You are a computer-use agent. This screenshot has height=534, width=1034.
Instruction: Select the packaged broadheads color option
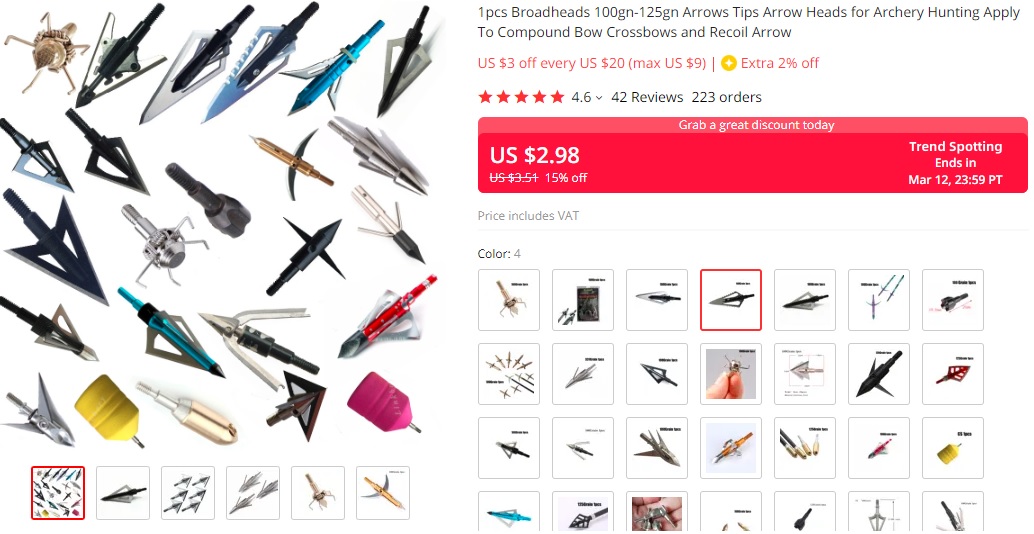pyautogui.click(x=583, y=300)
